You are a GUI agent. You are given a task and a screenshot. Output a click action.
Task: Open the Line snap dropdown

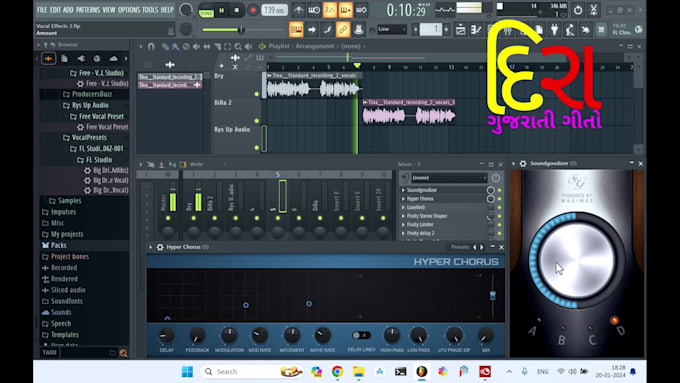392,29
